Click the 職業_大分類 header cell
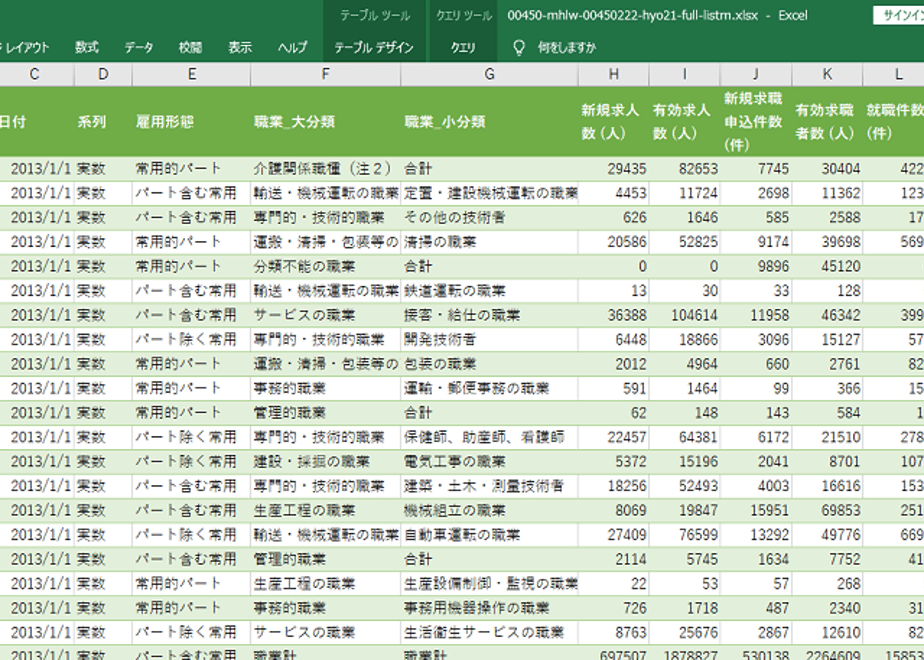 point(326,122)
